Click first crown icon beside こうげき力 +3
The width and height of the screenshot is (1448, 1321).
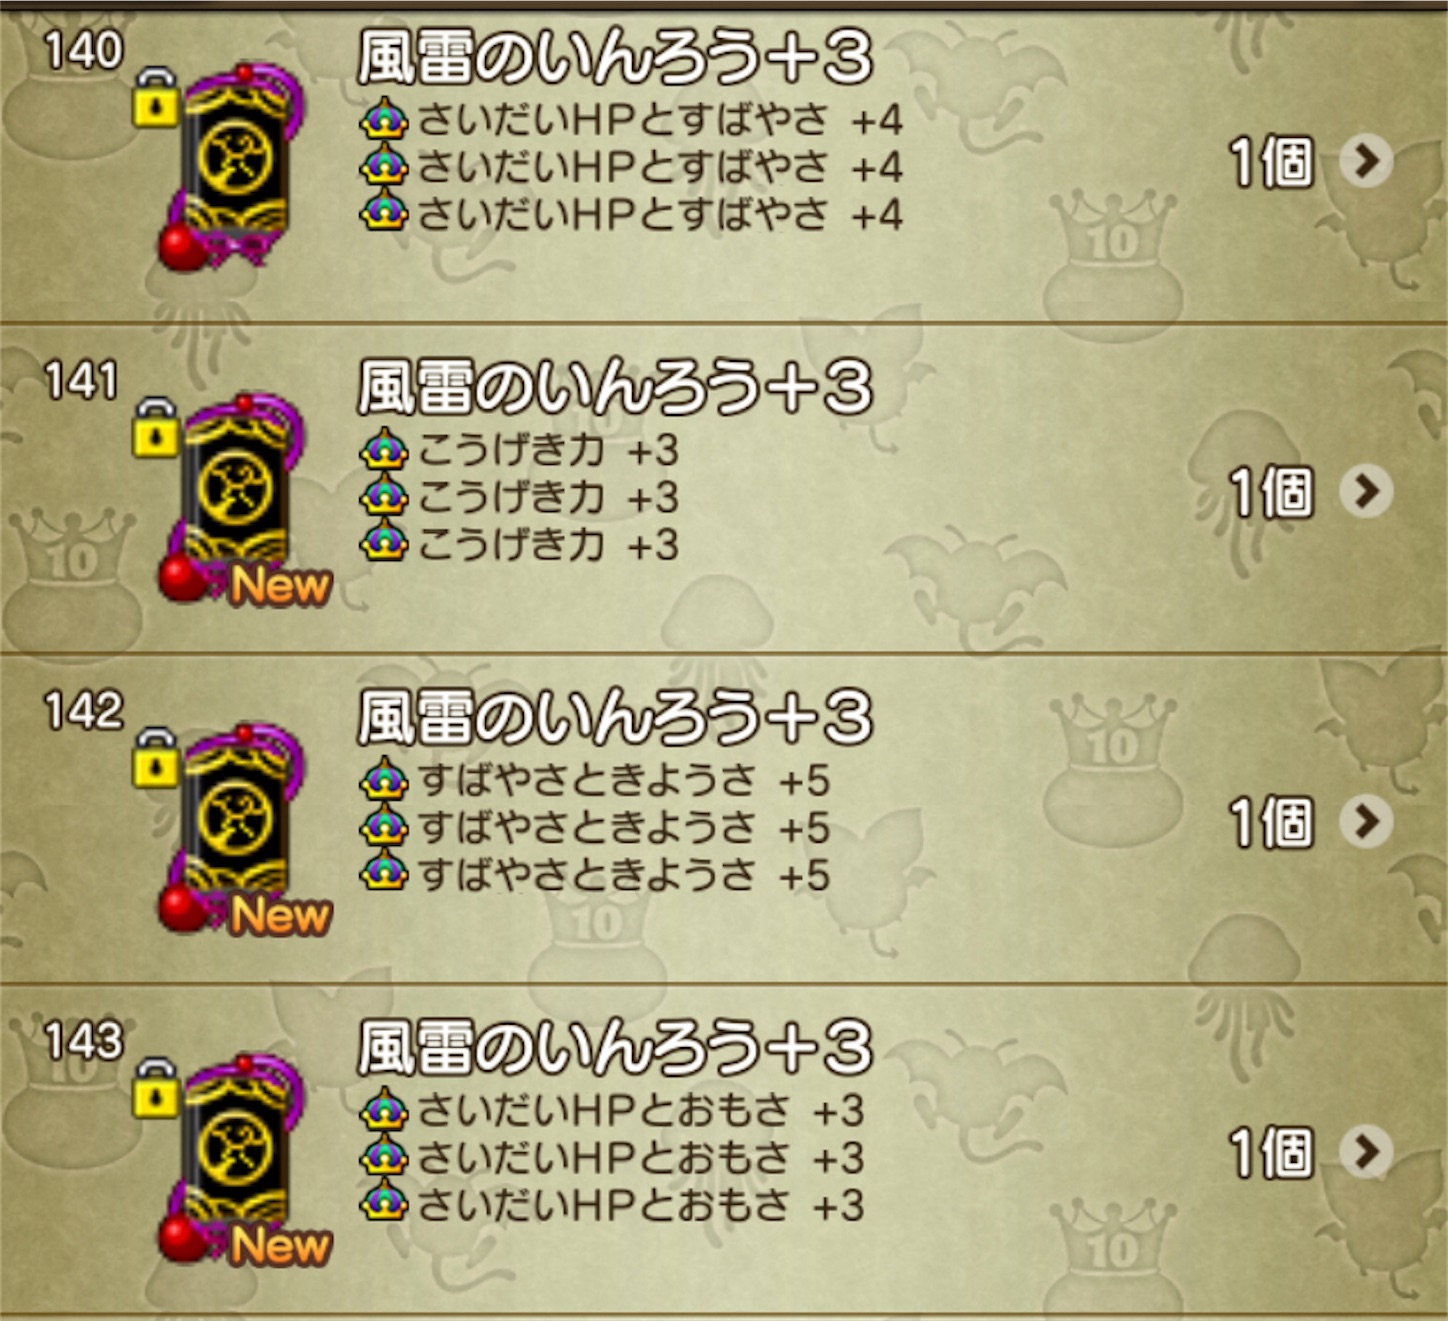pos(384,450)
